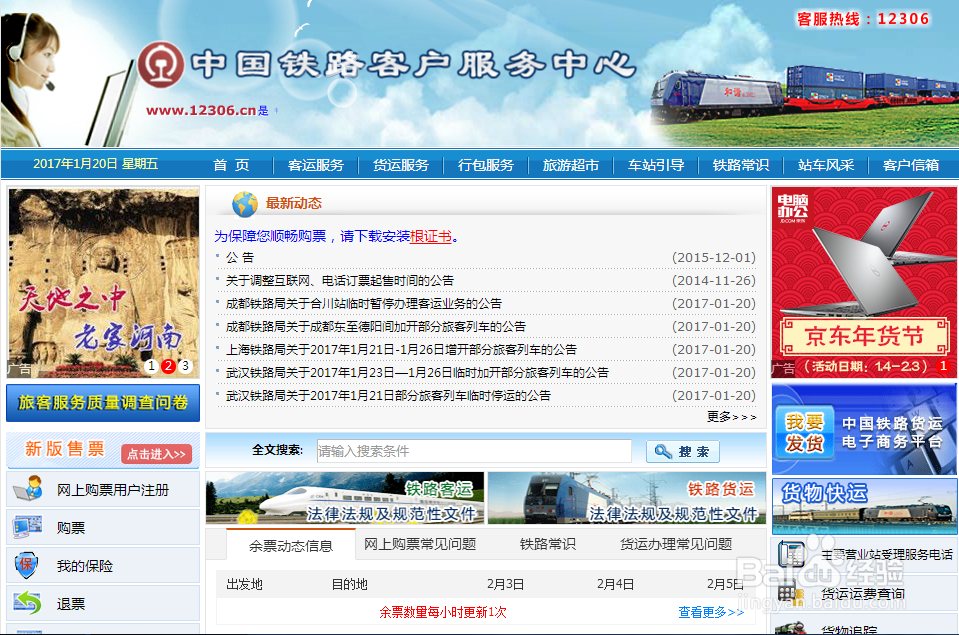Open the 站车风采 menu
This screenshot has width=959, height=635.
tap(826, 165)
